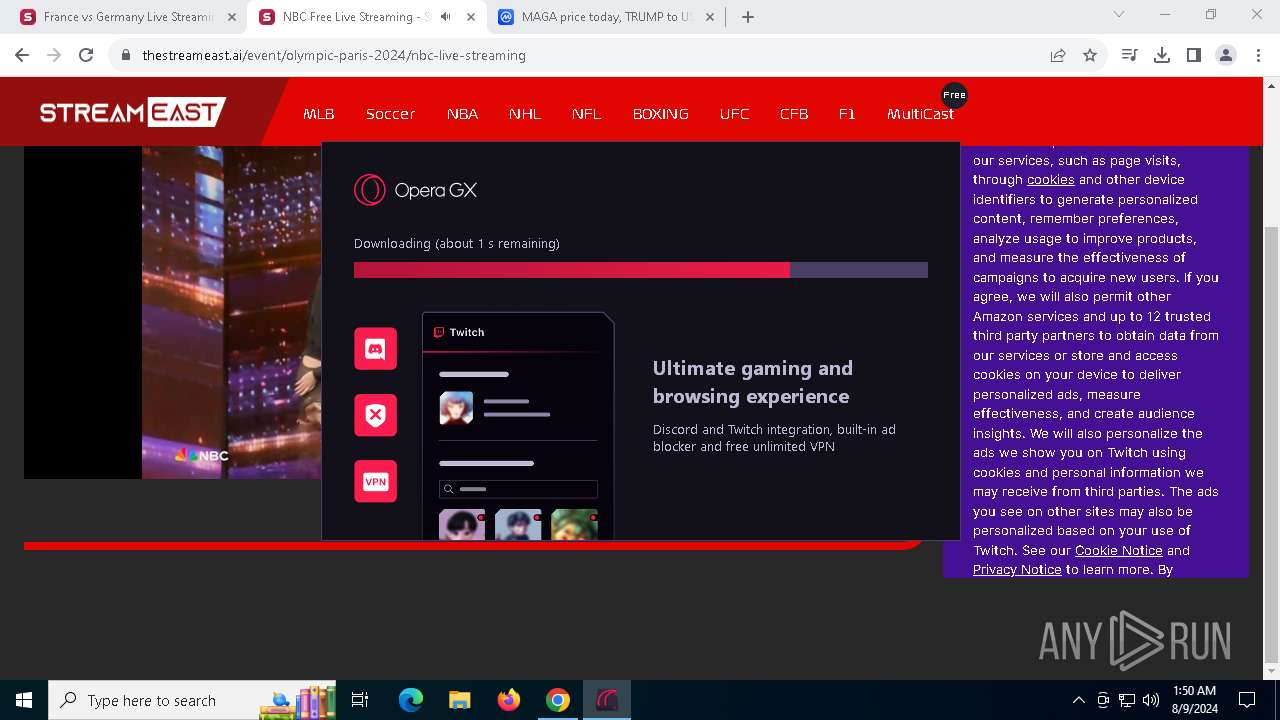Click the StreamEast logo

pyautogui.click(x=132, y=112)
